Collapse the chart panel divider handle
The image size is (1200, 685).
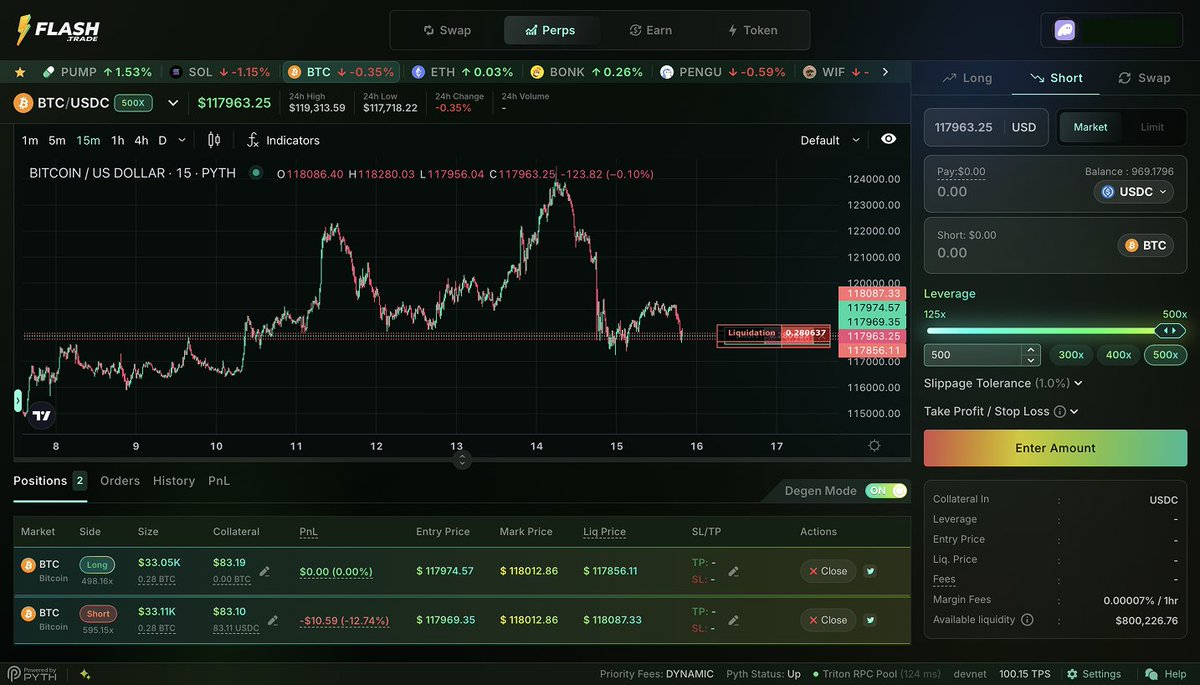462,460
